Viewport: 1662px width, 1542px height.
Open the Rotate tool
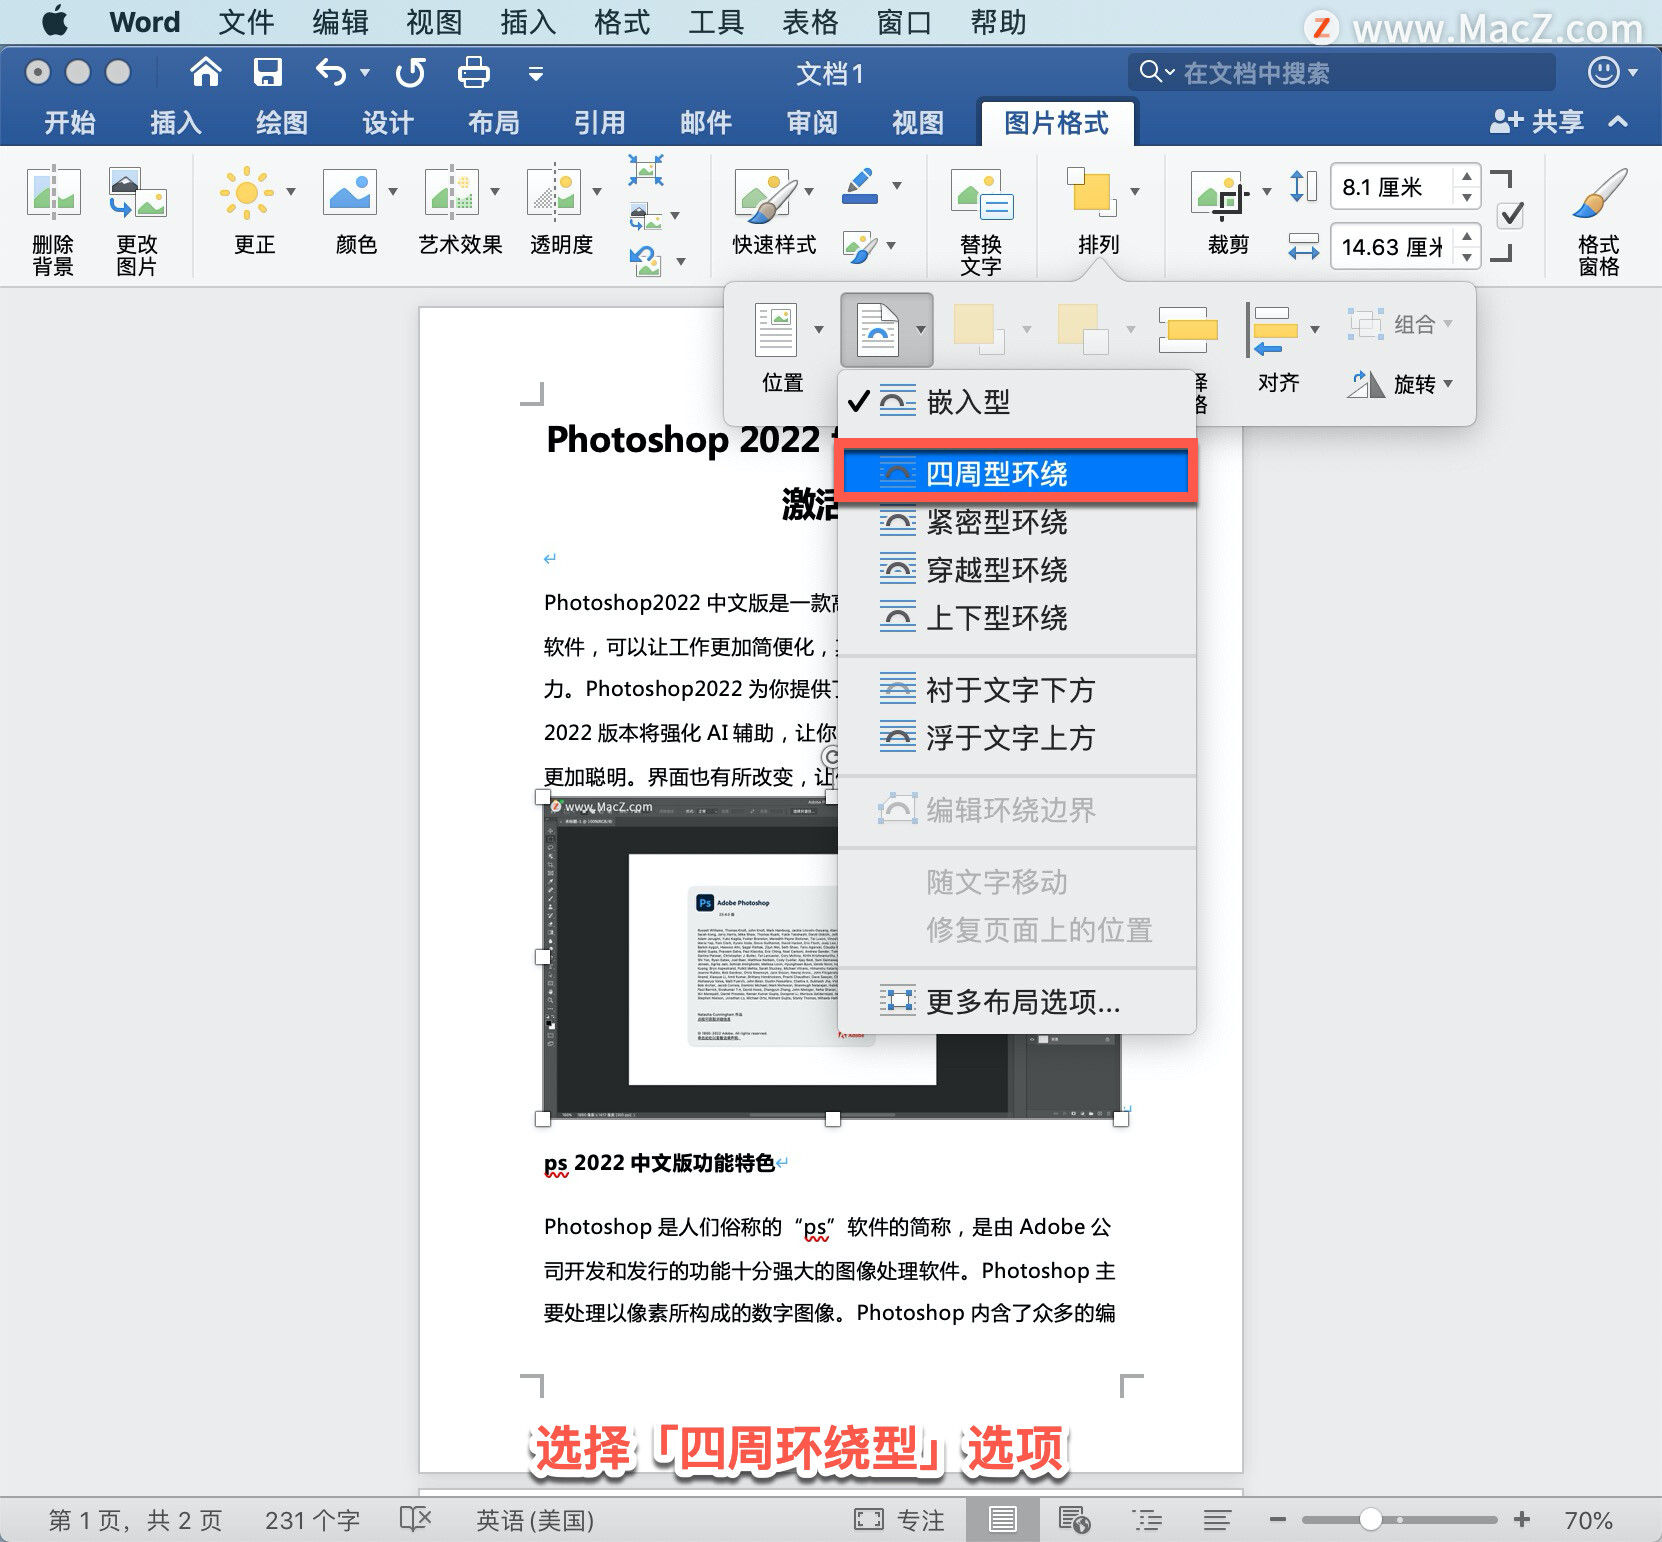click(1399, 384)
